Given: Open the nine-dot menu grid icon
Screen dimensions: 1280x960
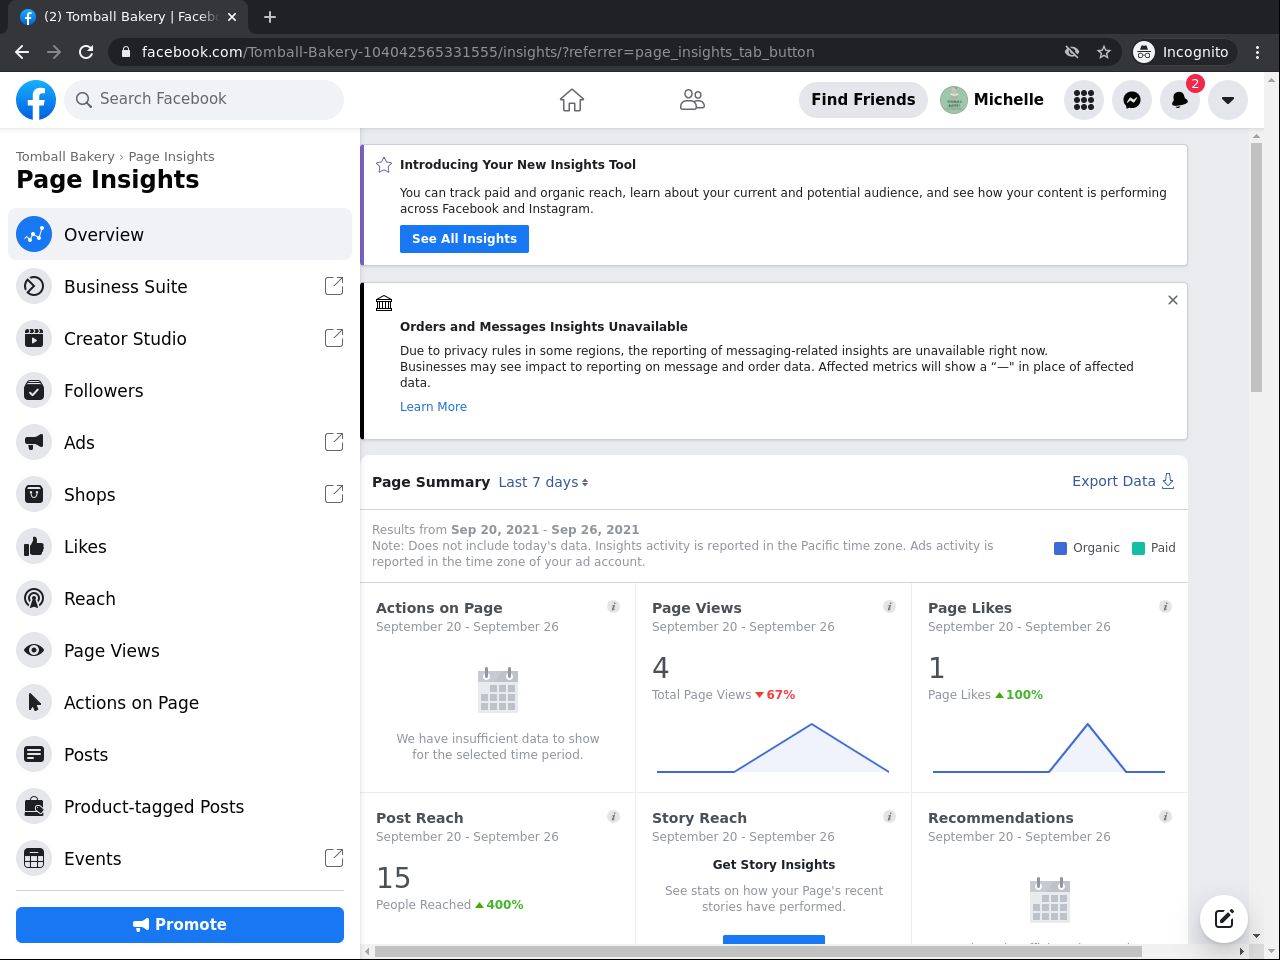Looking at the screenshot, I should (x=1084, y=100).
